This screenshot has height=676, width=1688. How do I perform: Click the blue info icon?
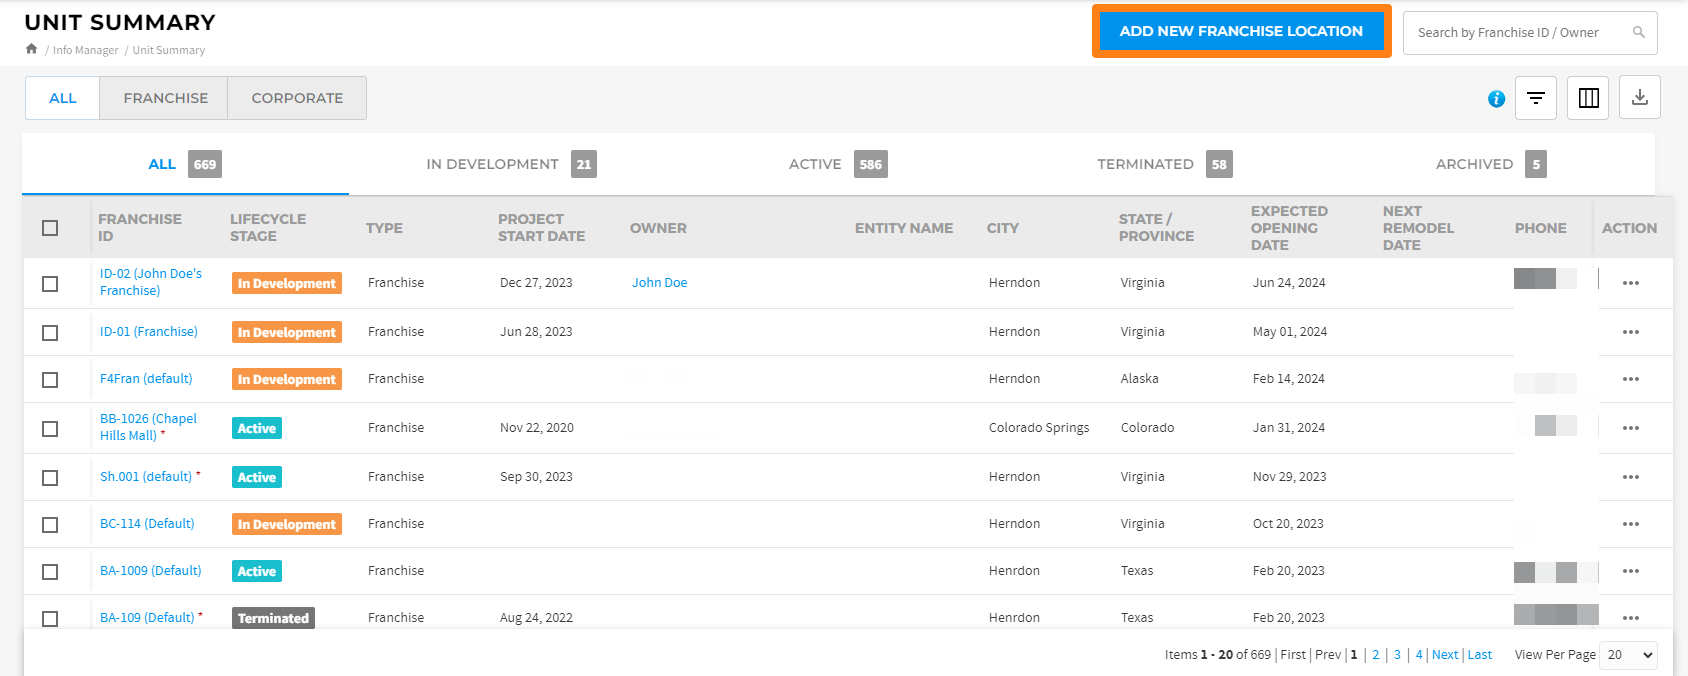pyautogui.click(x=1496, y=99)
